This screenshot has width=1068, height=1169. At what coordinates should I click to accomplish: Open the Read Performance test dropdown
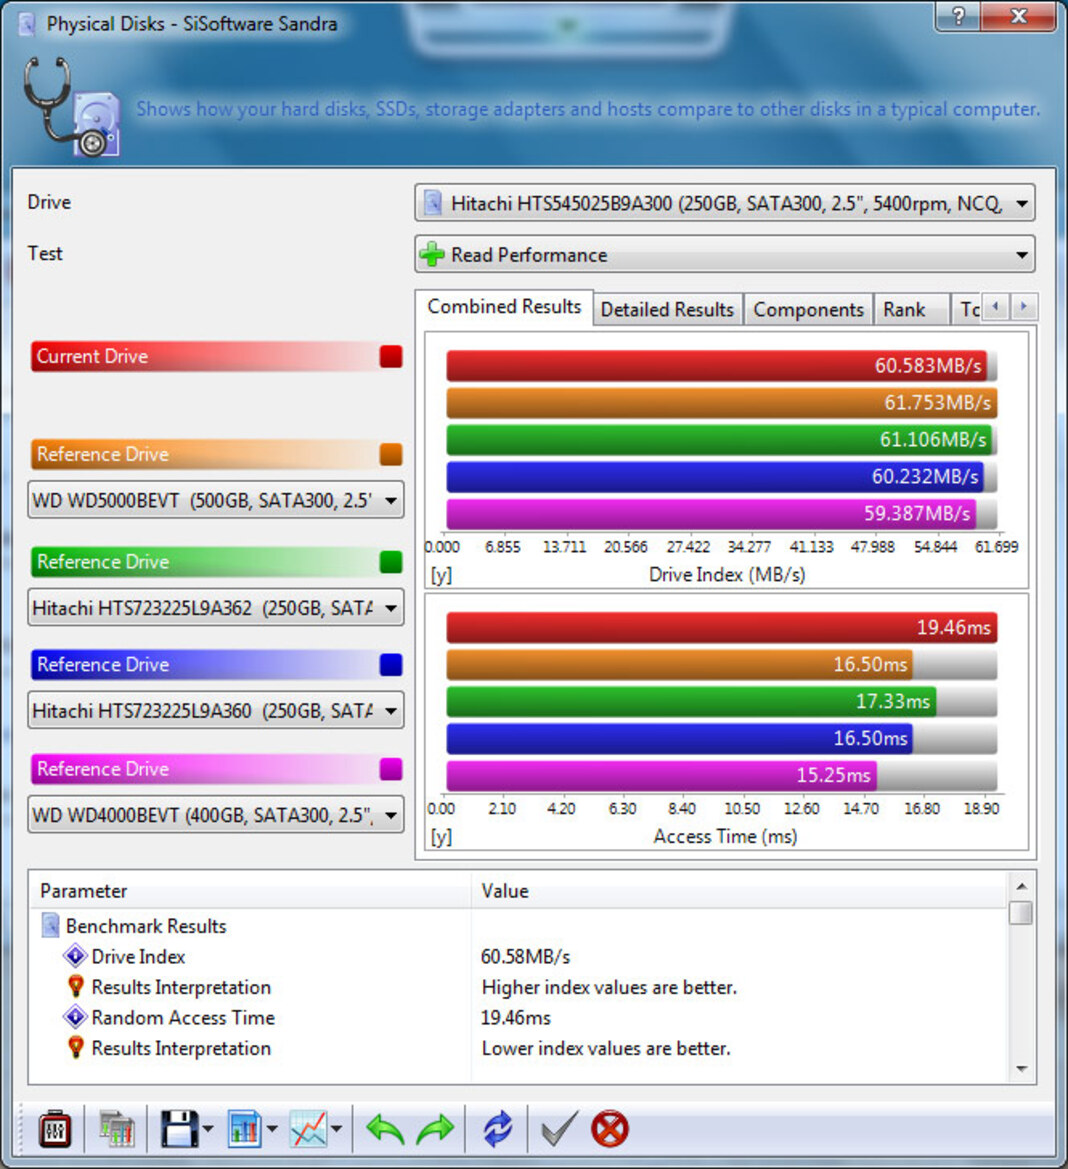[x=724, y=255]
